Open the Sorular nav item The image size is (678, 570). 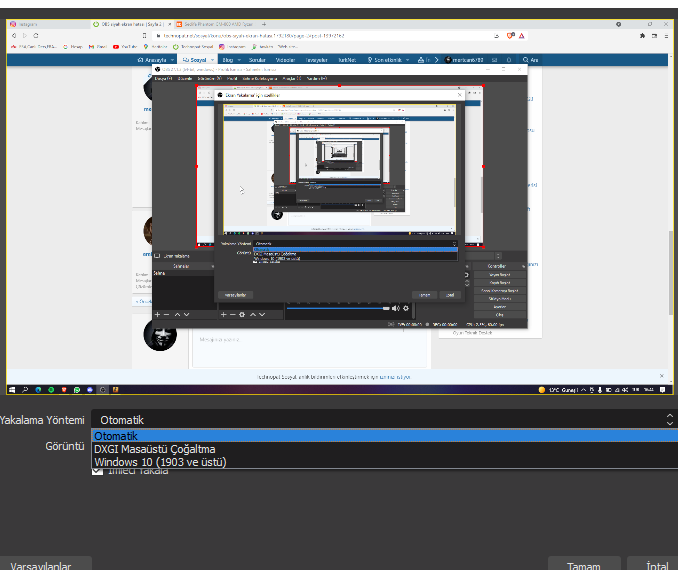tap(257, 60)
